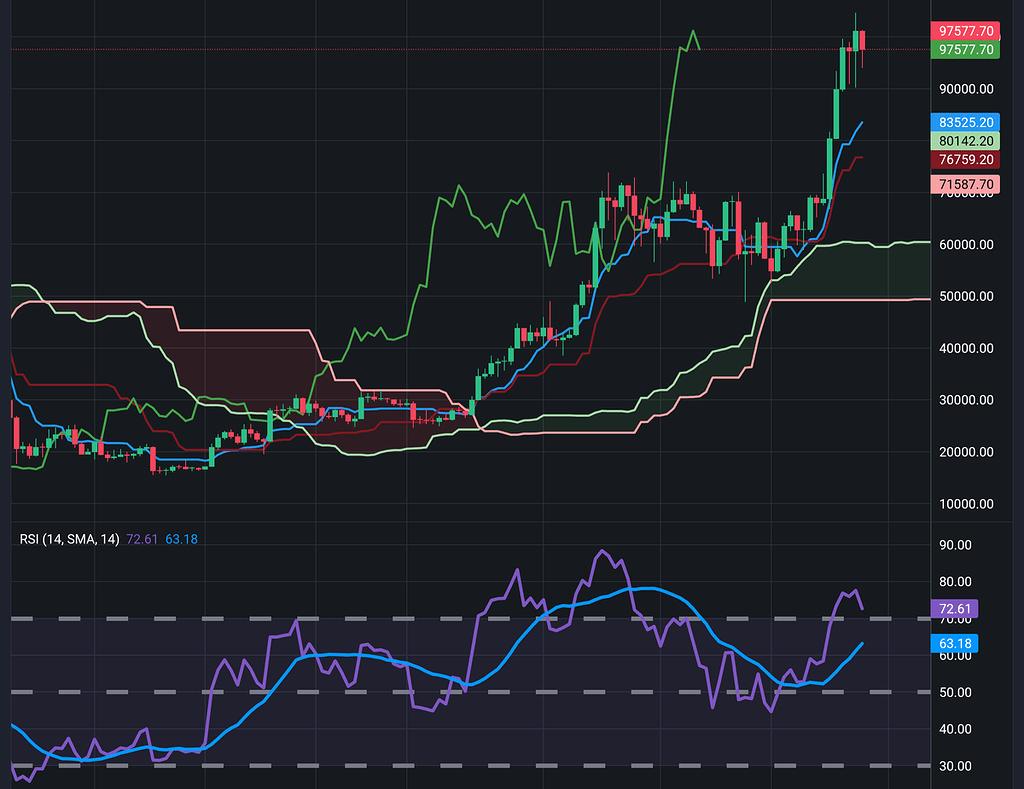Click the green 97577.70 price label
Image resolution: width=1024 pixels, height=789 pixels.
pos(964,49)
